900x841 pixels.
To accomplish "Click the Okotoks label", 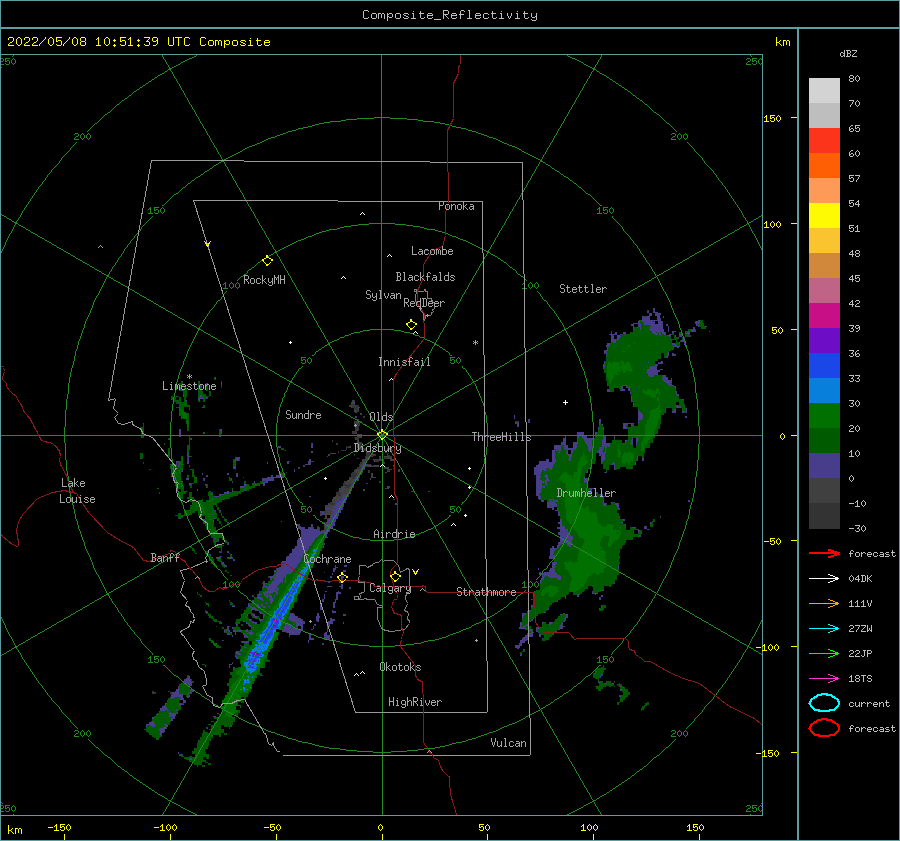I will (400, 667).
